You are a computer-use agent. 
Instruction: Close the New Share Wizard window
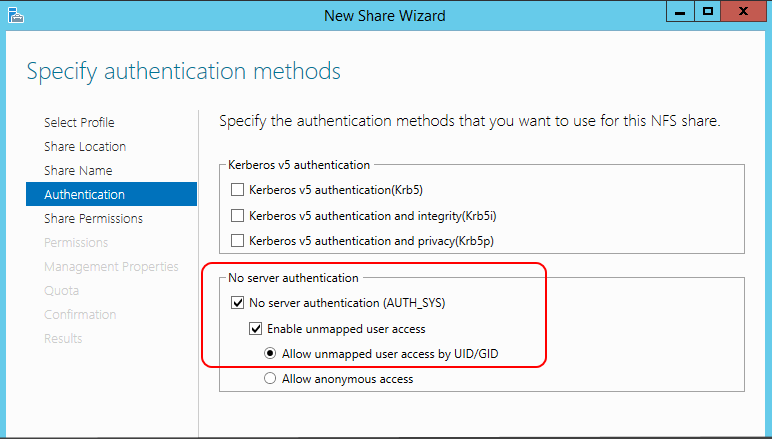(x=744, y=13)
